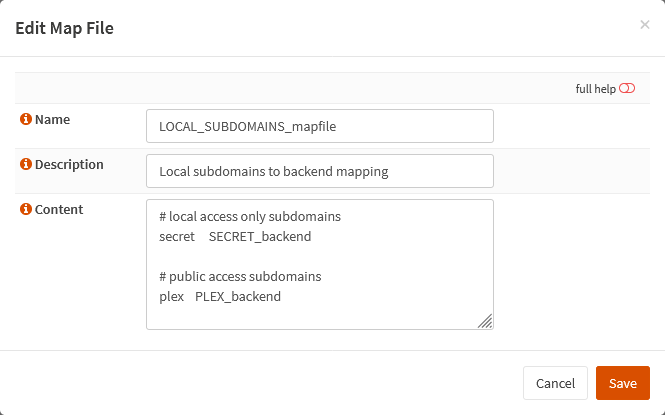
Task: Click the "# public access subdomains" comment
Action: point(240,276)
